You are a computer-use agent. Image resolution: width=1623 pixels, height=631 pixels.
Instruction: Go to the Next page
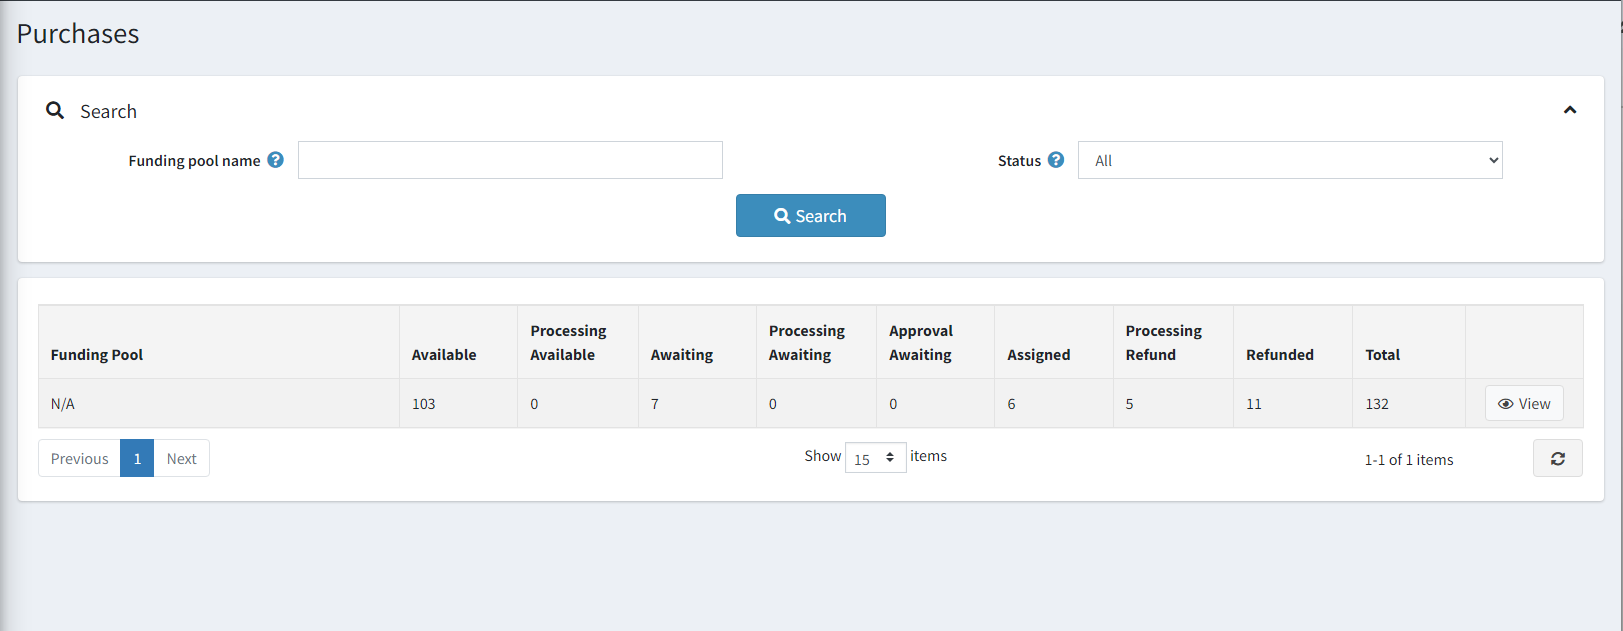(181, 458)
